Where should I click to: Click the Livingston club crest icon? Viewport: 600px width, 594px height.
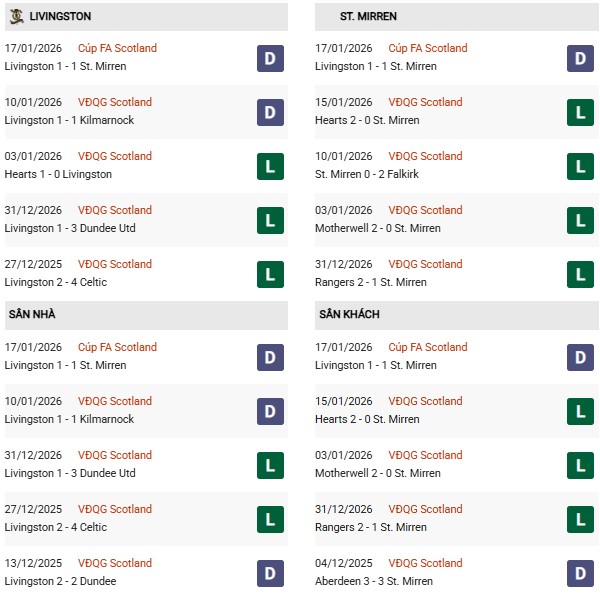tap(16, 16)
